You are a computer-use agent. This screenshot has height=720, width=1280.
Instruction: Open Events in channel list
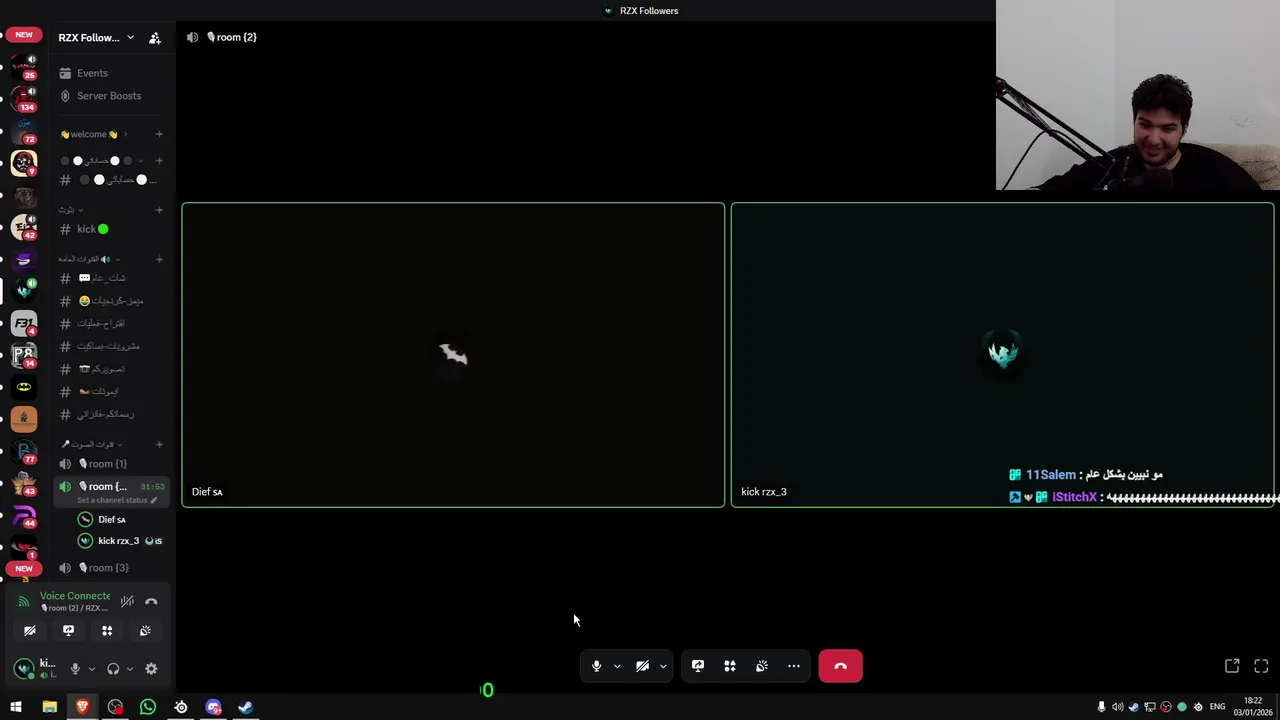(x=92, y=73)
